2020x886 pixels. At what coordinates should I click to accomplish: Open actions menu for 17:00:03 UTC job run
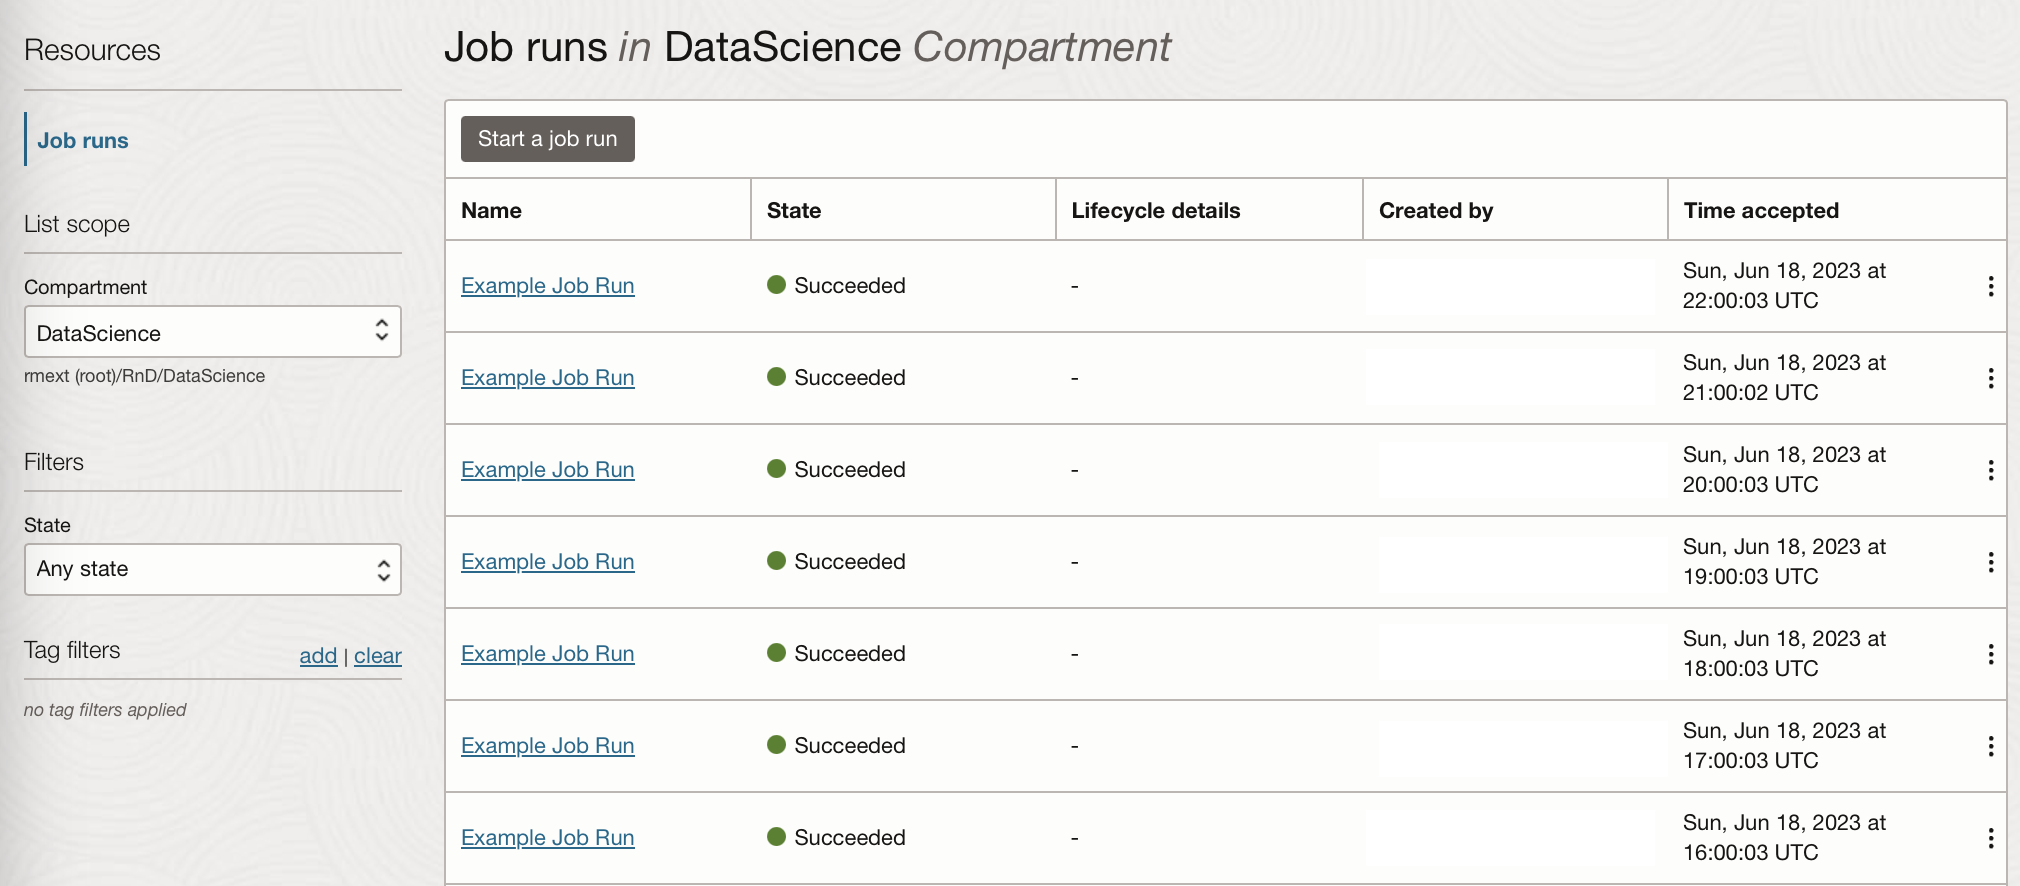pyautogui.click(x=1990, y=746)
